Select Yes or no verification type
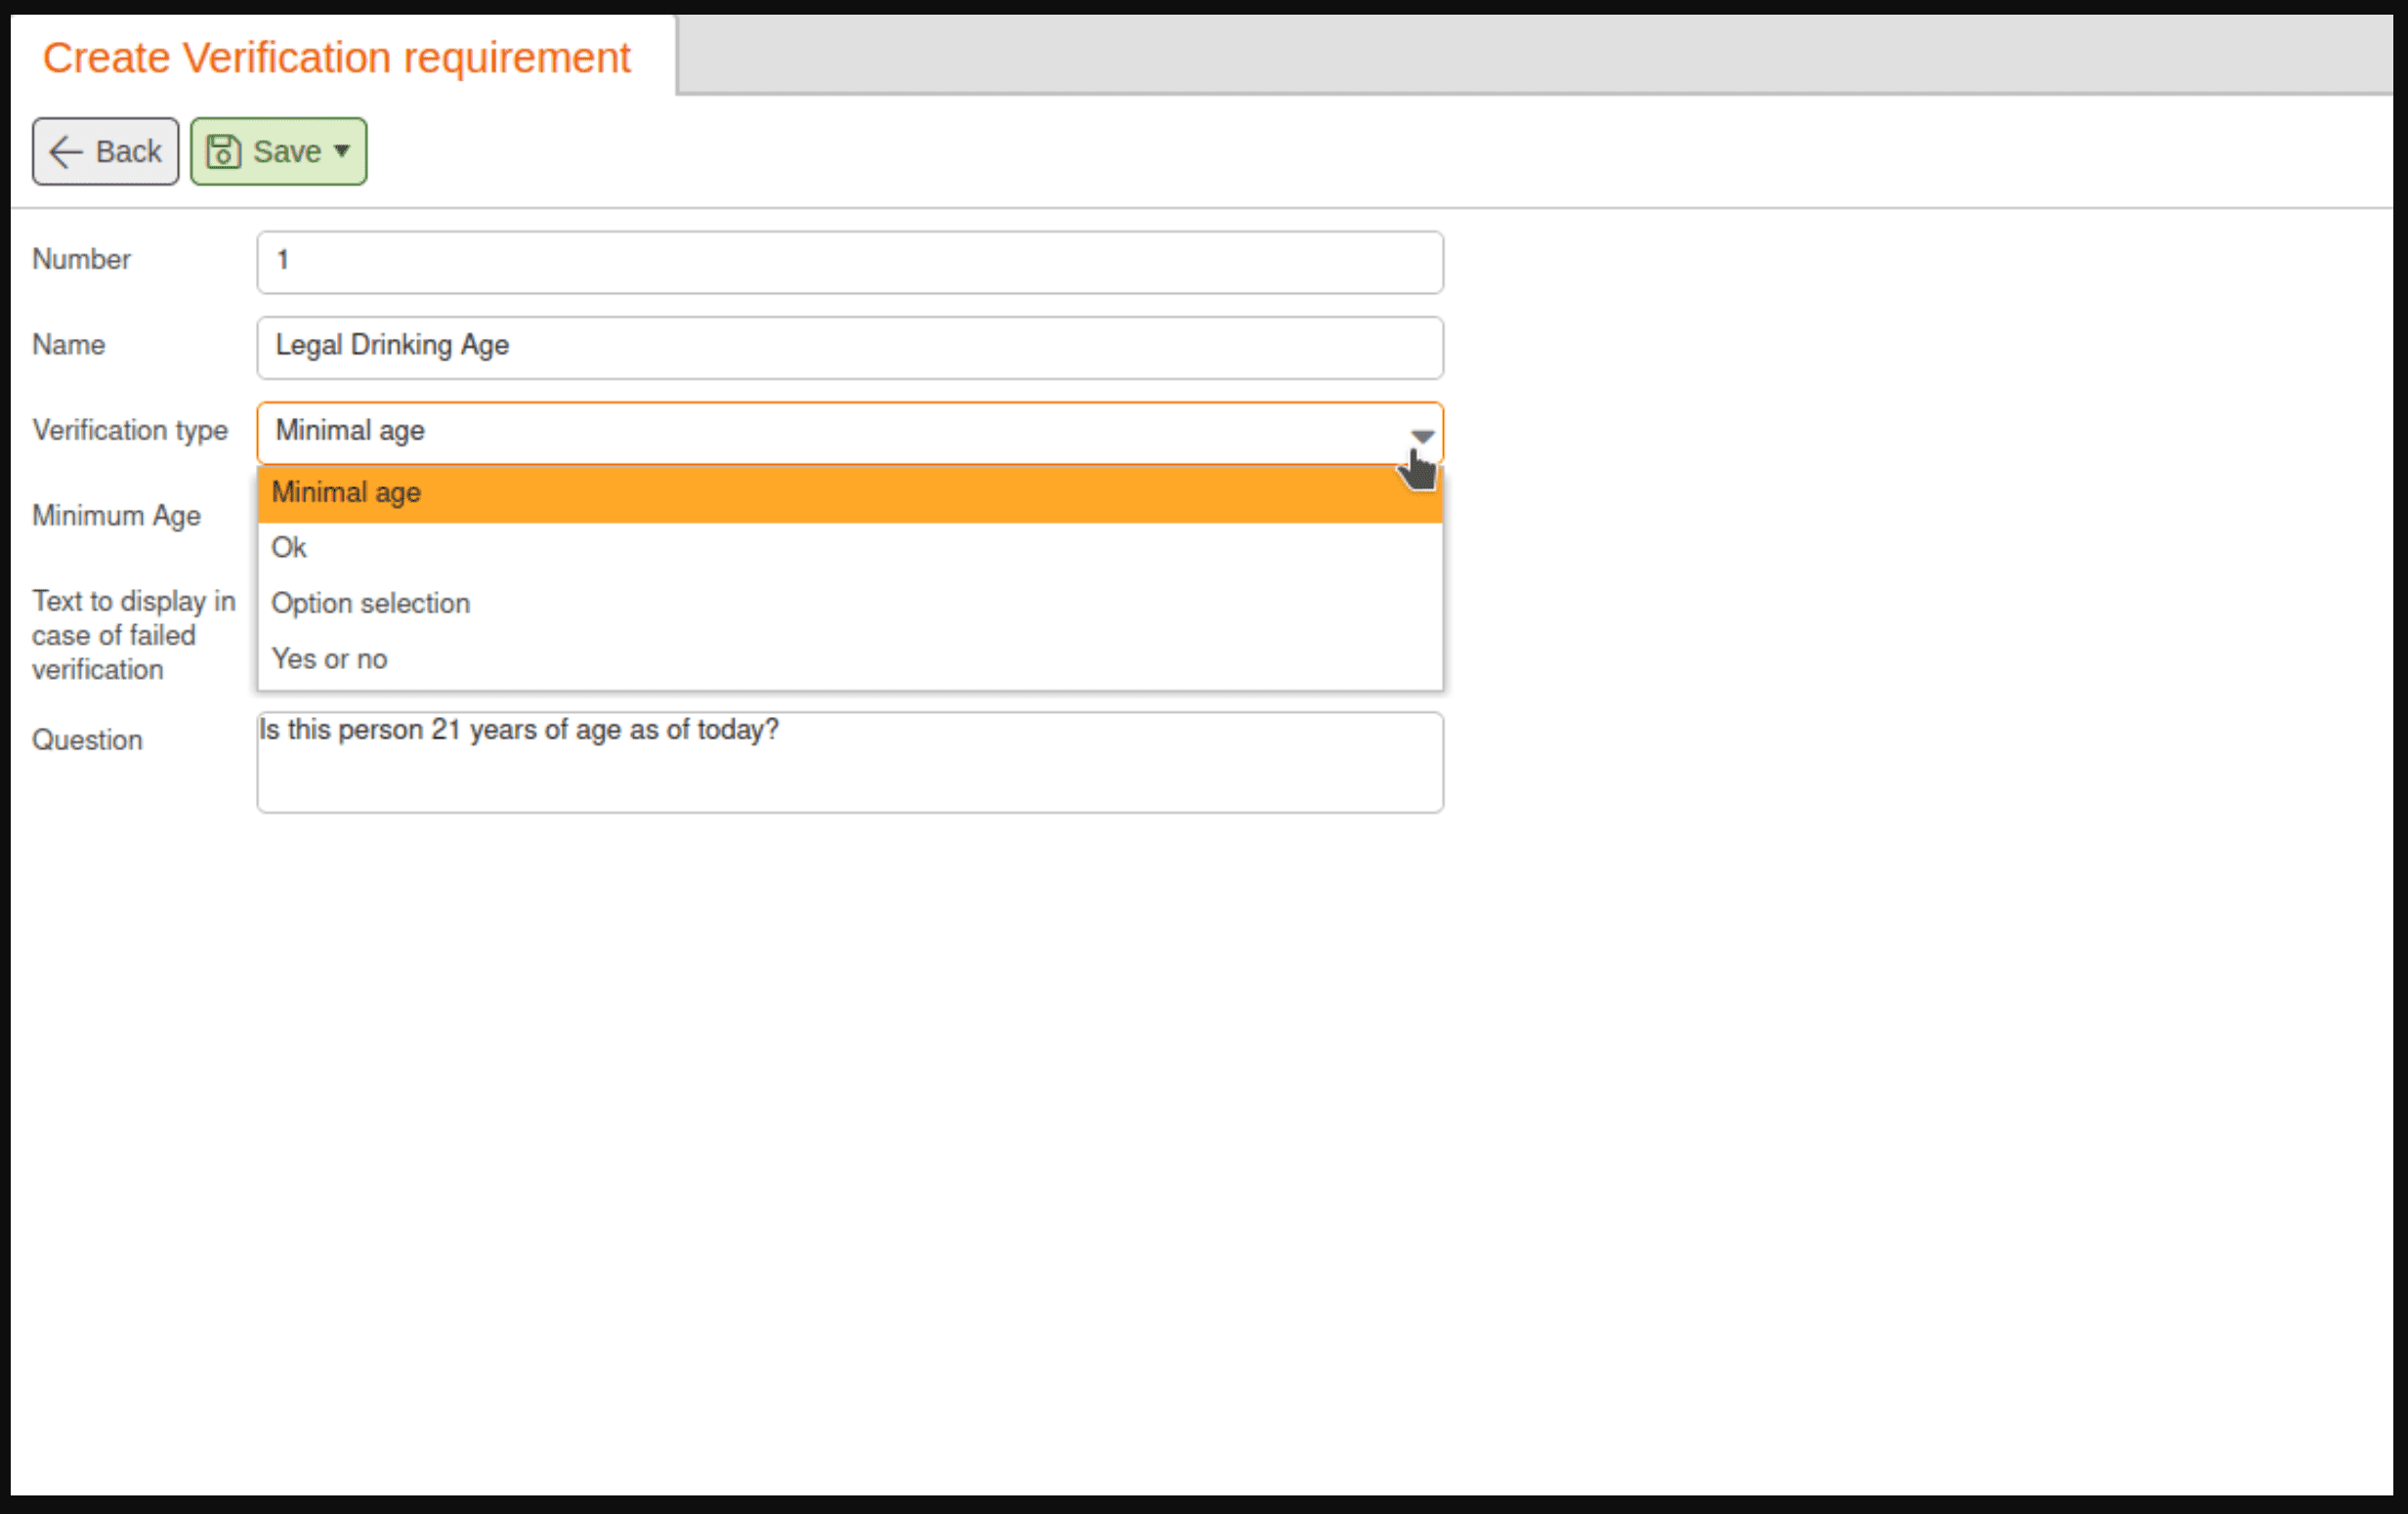The height and width of the screenshot is (1514, 2408). click(x=850, y=660)
